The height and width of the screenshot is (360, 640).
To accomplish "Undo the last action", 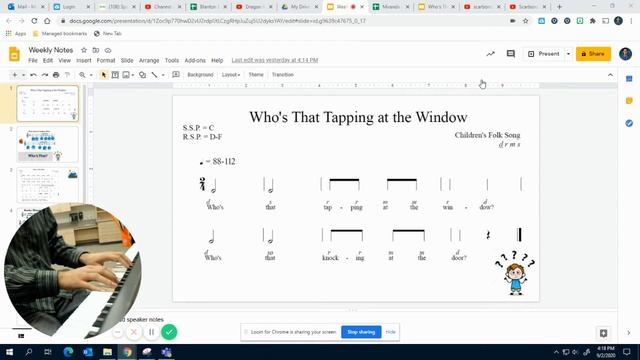I will pyautogui.click(x=33, y=75).
